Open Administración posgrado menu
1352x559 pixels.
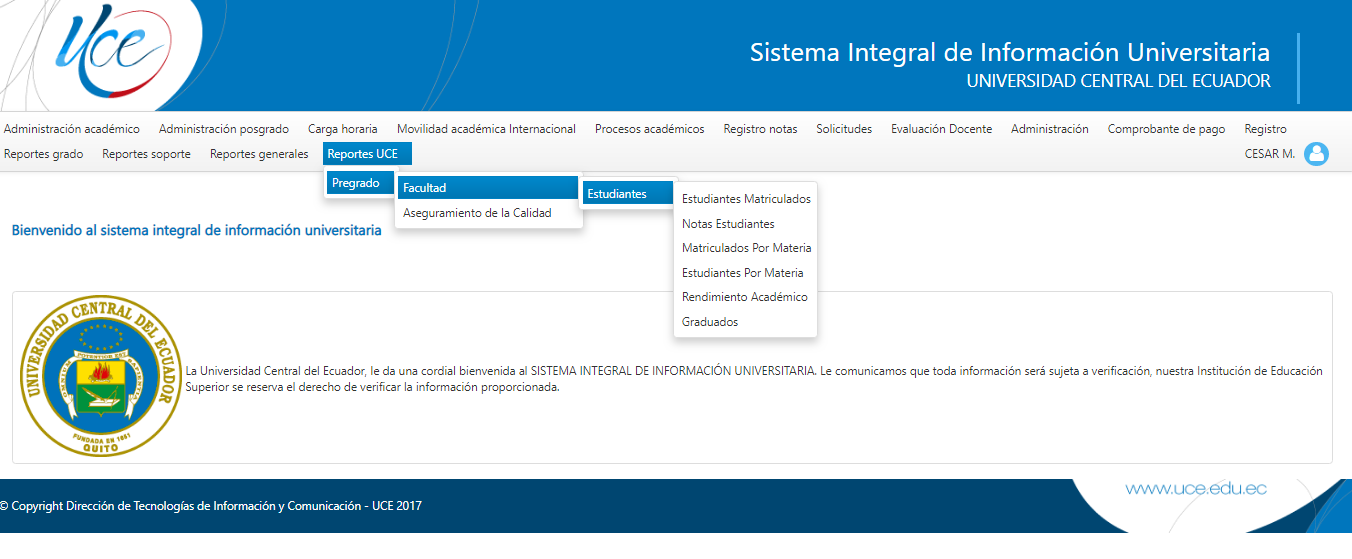point(224,129)
